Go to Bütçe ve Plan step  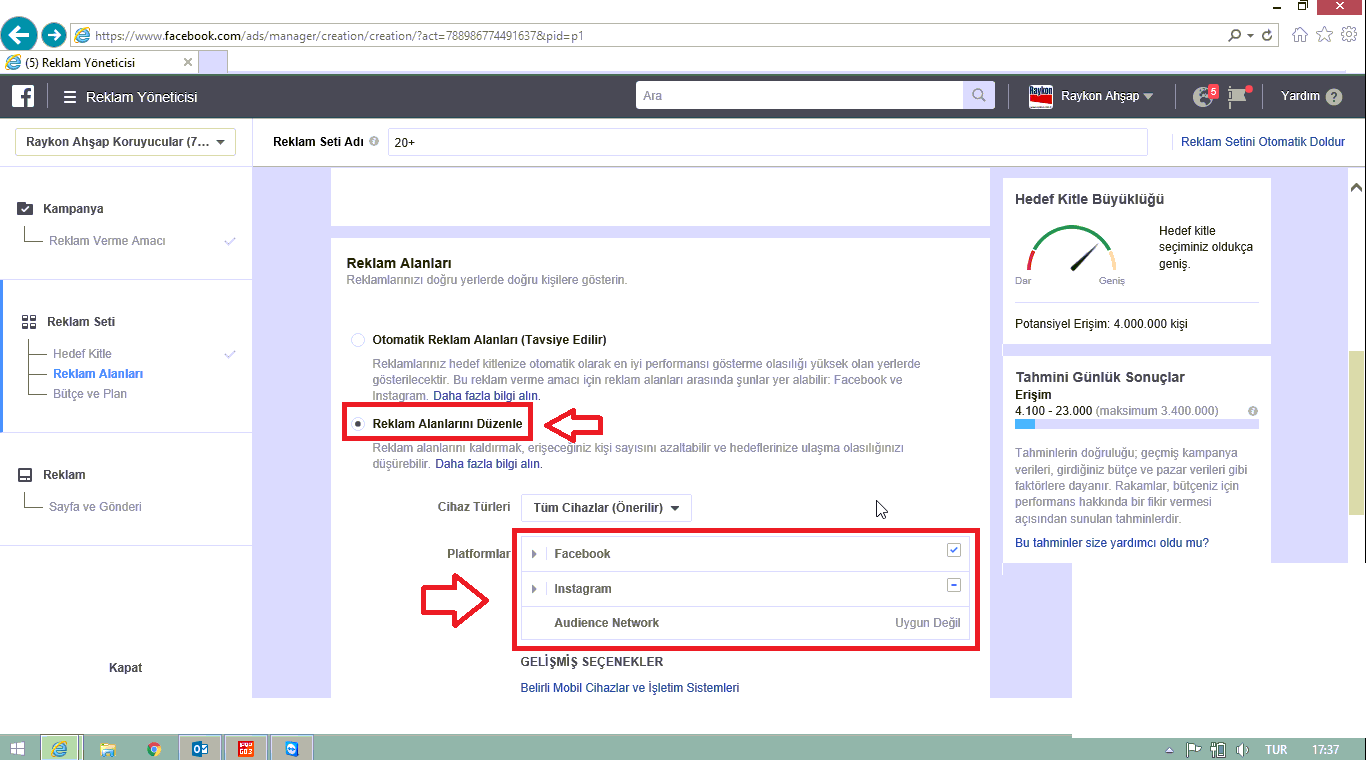coord(90,394)
